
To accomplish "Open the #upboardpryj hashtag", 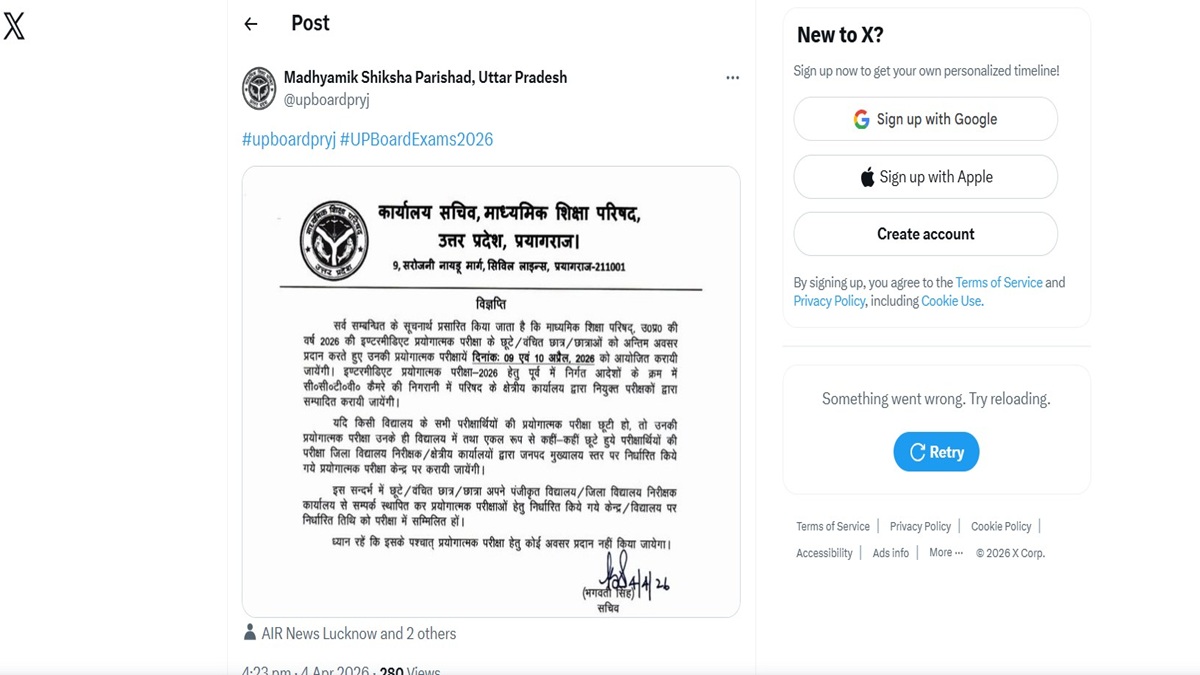I will tap(289, 139).
